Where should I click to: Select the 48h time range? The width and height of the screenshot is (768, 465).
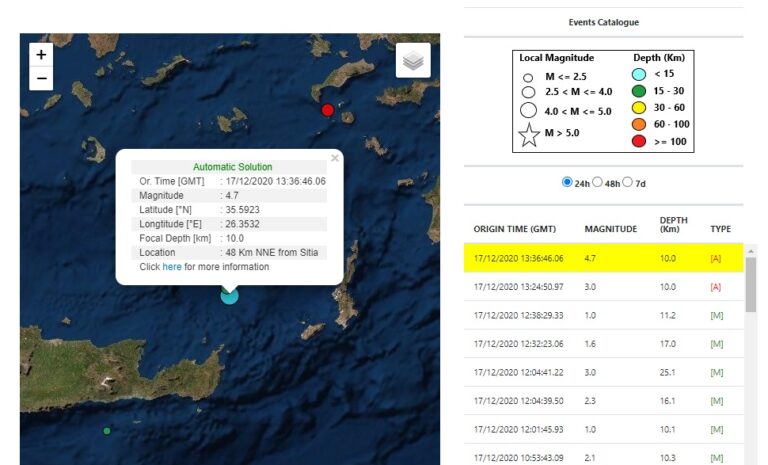click(x=598, y=182)
